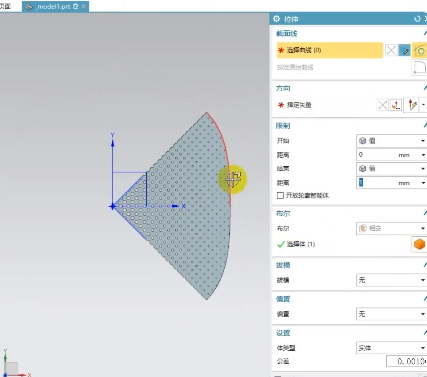Click the X axis arrow in the viewport
This screenshot has width=427, height=377.
(x=175, y=206)
